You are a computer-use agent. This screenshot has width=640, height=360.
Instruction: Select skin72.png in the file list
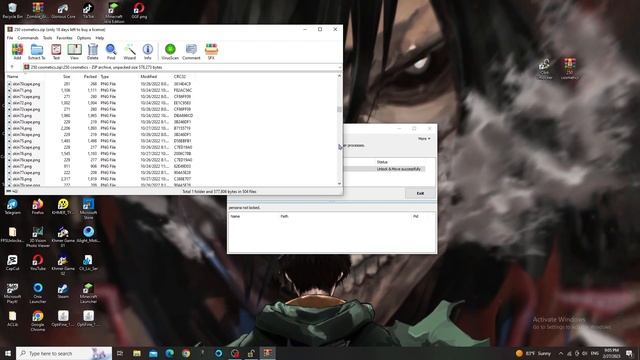coord(22,103)
